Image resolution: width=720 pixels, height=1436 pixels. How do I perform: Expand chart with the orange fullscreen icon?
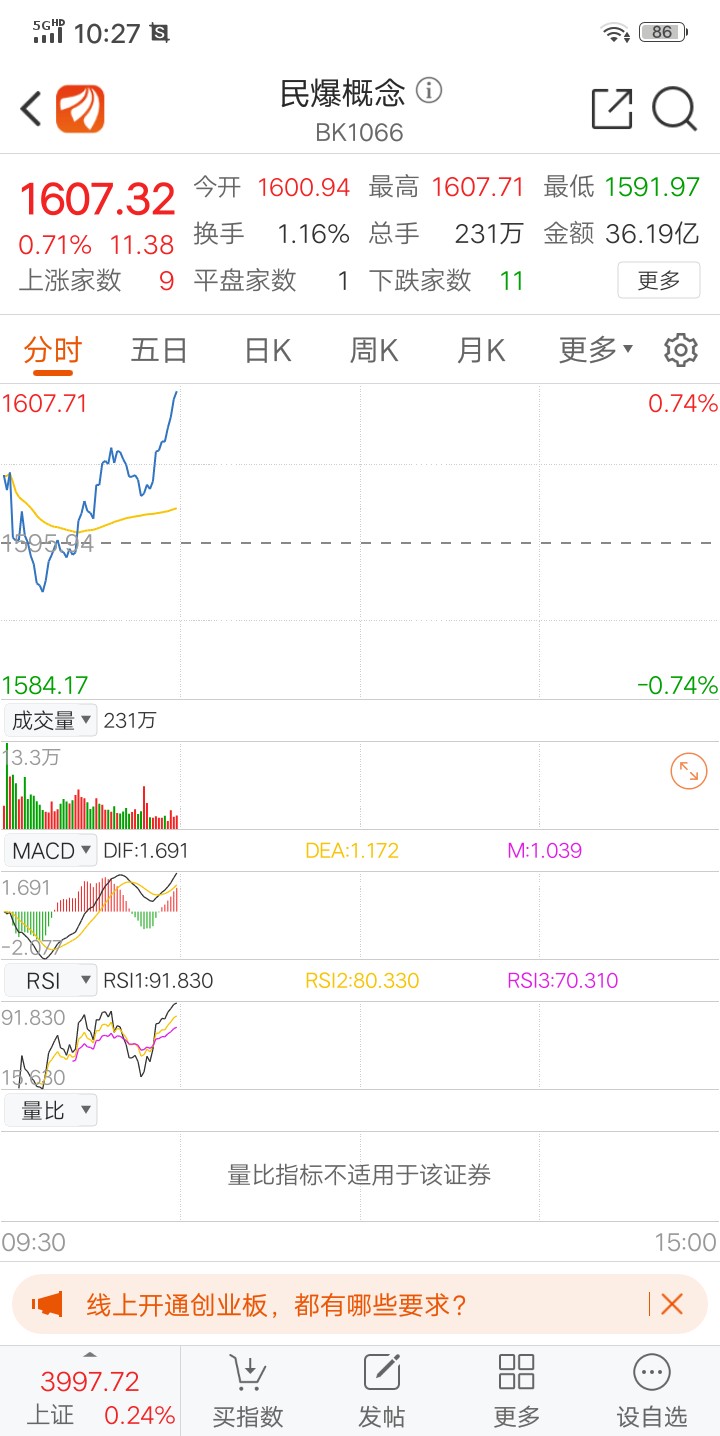(689, 771)
